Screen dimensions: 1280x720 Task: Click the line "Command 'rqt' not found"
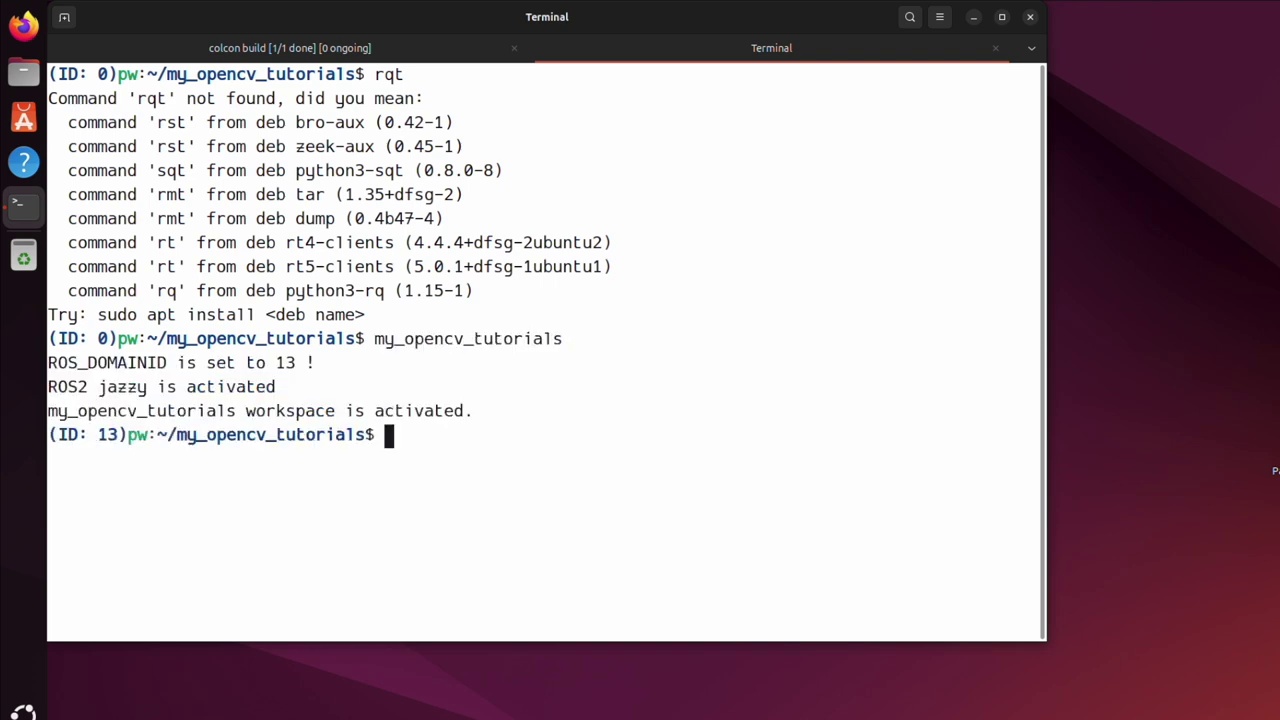(x=236, y=98)
